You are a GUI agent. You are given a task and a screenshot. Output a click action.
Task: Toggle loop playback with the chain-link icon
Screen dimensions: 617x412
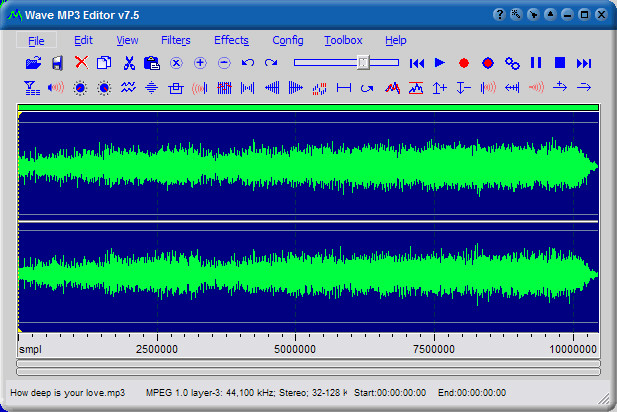pos(512,63)
